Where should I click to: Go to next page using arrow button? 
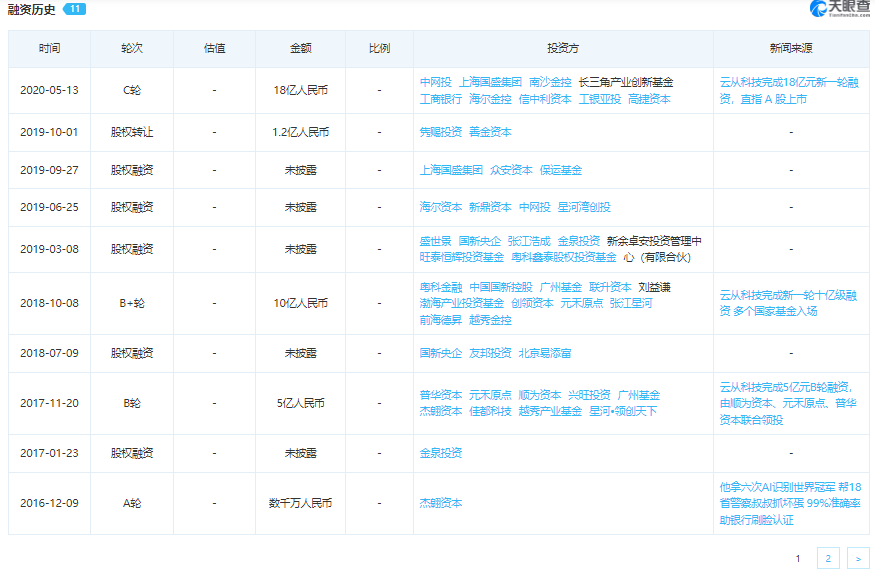(858, 558)
